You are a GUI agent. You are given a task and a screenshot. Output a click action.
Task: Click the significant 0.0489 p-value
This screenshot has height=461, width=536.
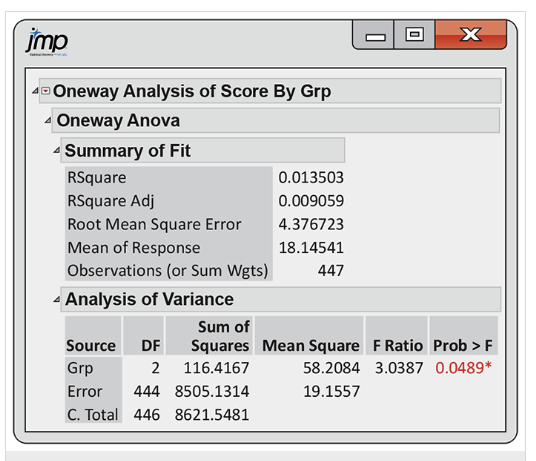click(463, 368)
